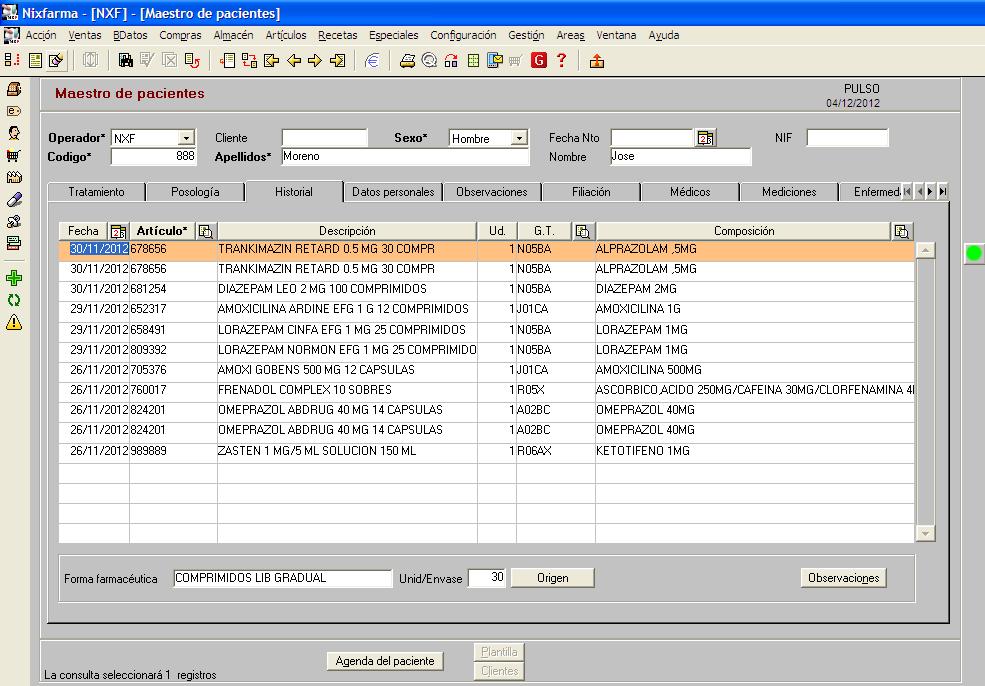Click the euro symbol toolbar icon
The height and width of the screenshot is (686, 985).
[372, 60]
